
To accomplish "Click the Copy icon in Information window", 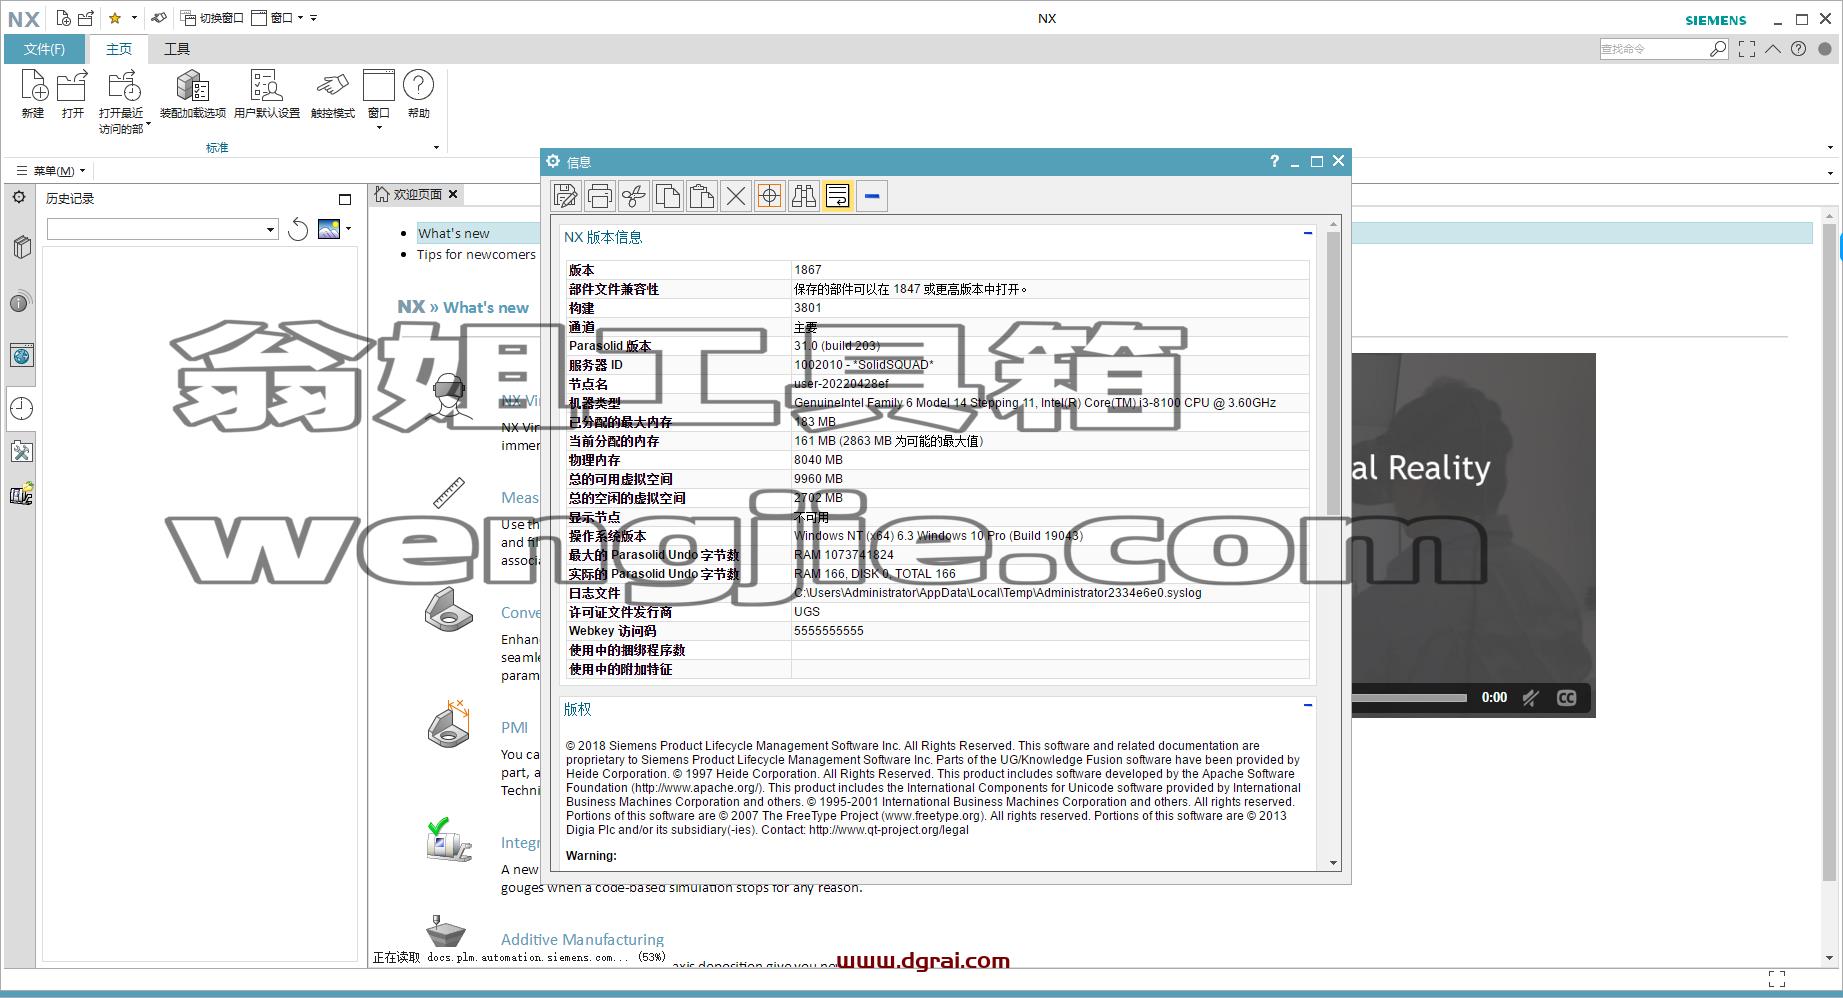I will pyautogui.click(x=668, y=196).
